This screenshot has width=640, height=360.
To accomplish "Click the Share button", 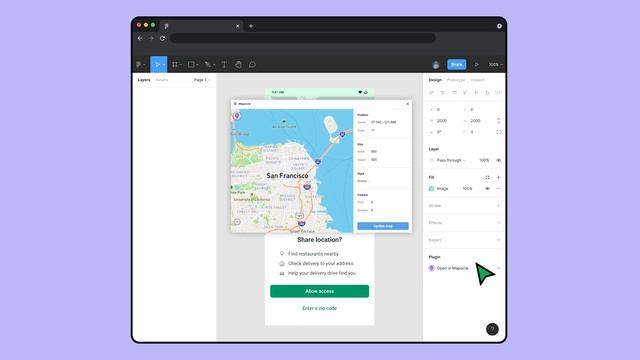I will point(457,64).
